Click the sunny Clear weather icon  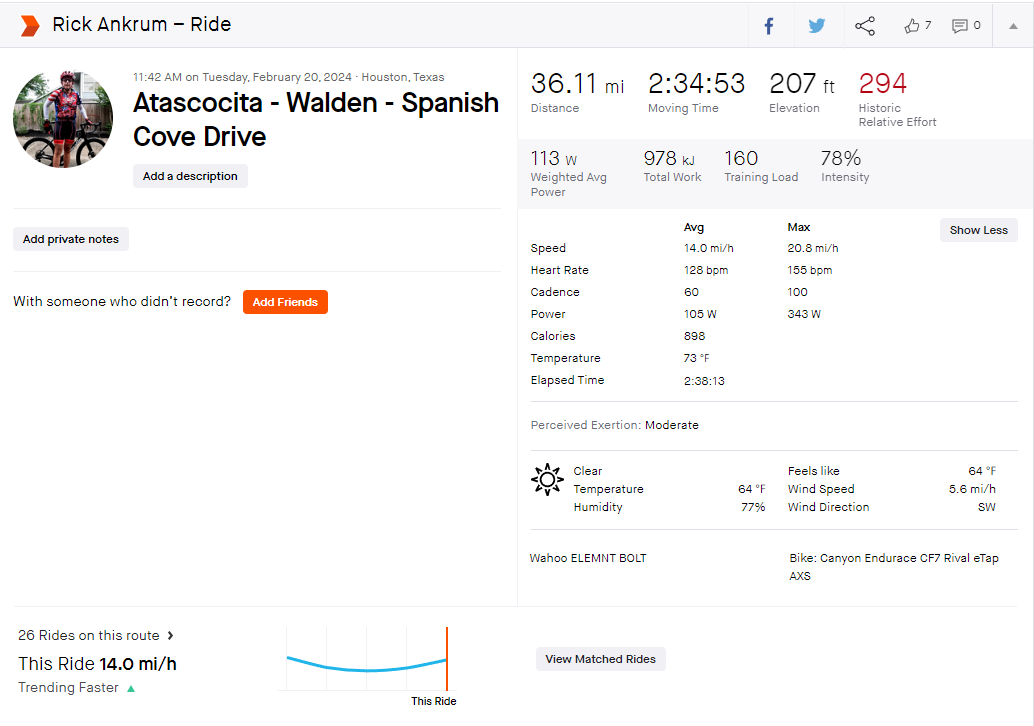click(547, 479)
